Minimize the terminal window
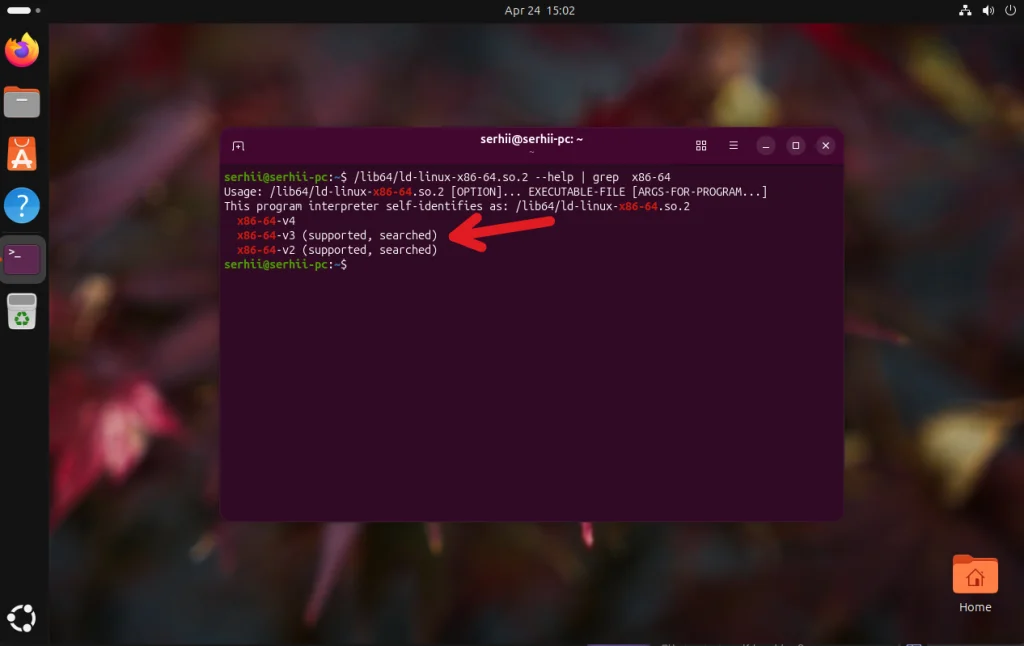Screen dimensions: 1024x646 coord(765,146)
